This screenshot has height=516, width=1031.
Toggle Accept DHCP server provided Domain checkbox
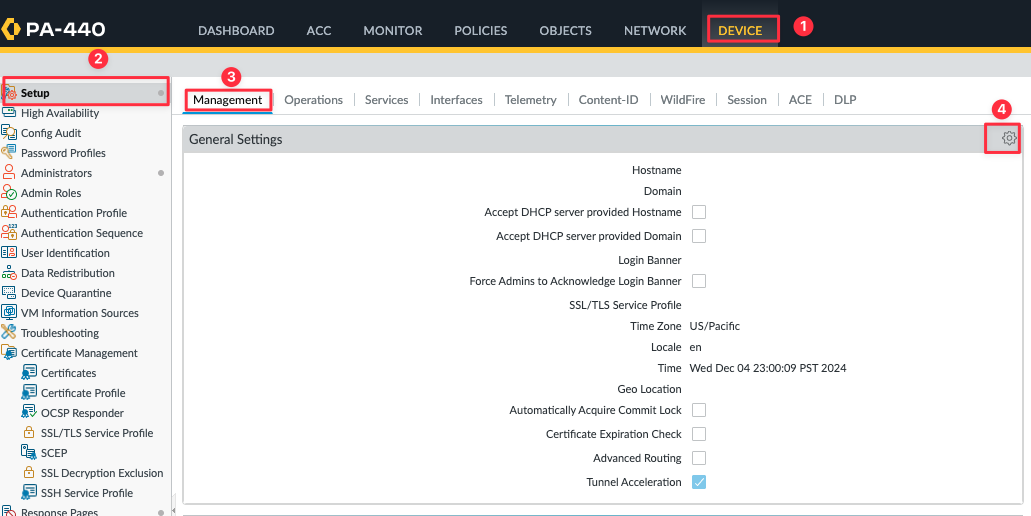[699, 236]
